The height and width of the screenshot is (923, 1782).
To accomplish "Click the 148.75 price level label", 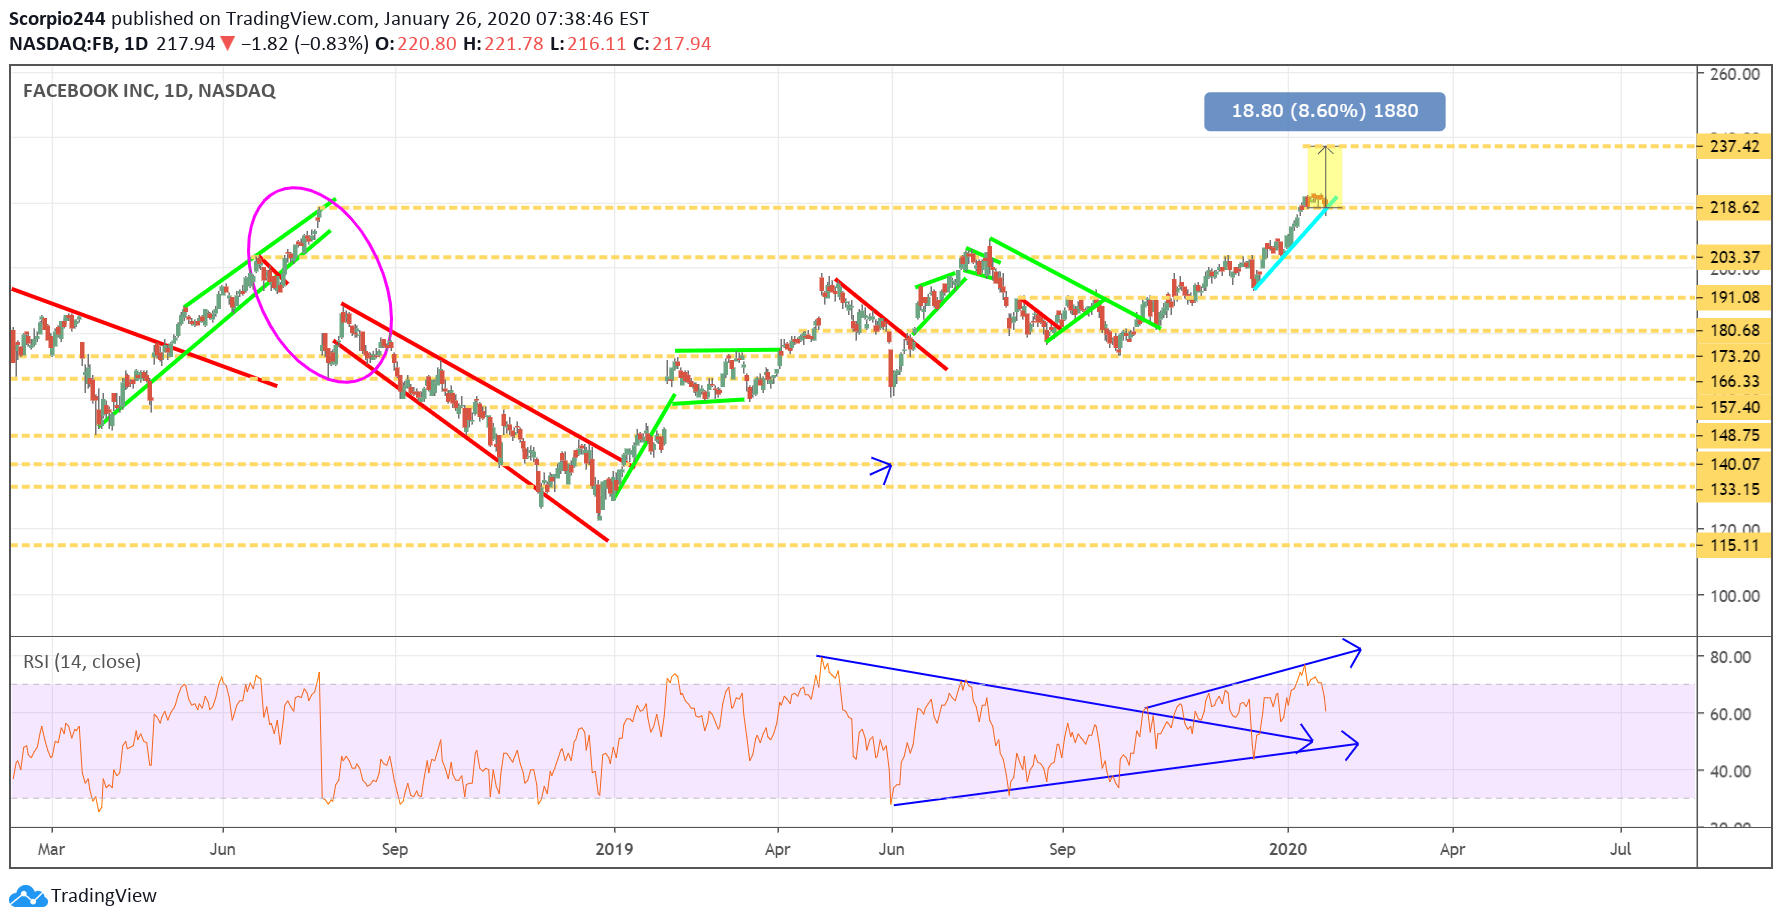I will pos(1734,435).
